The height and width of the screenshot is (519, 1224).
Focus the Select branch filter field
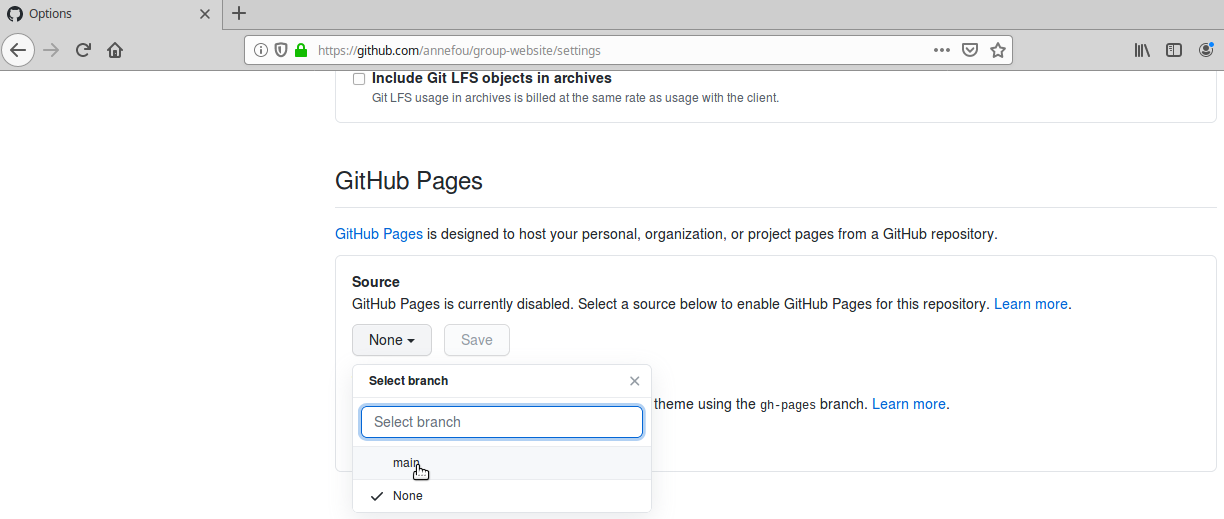[x=502, y=422]
